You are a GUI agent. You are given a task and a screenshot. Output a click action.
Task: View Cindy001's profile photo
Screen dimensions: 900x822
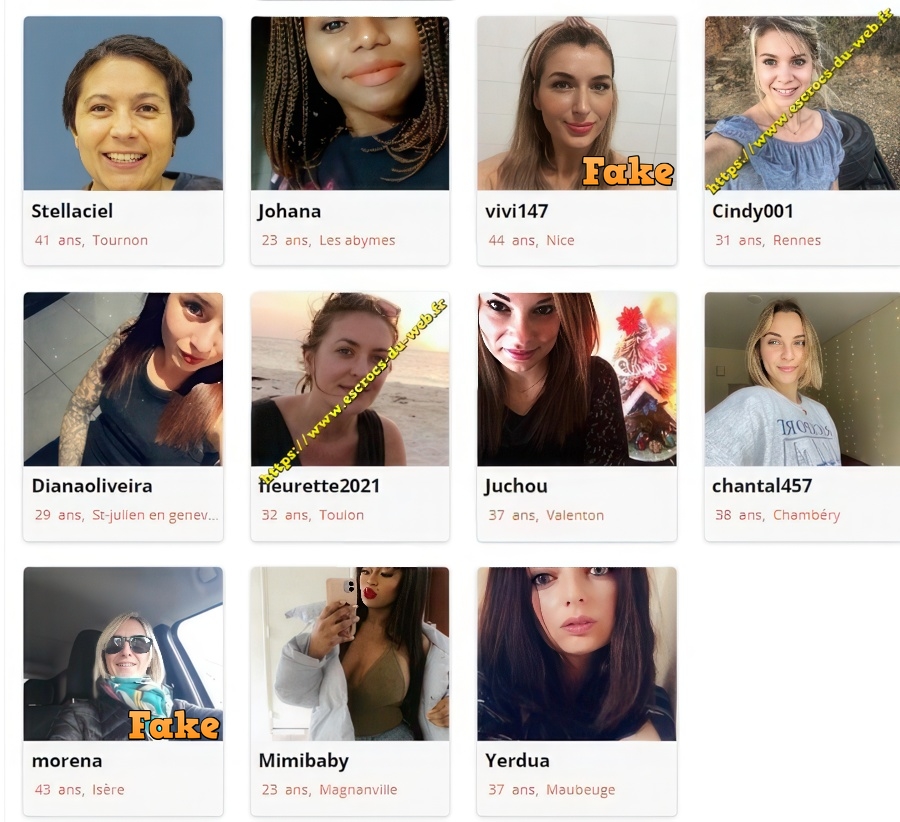pos(802,103)
